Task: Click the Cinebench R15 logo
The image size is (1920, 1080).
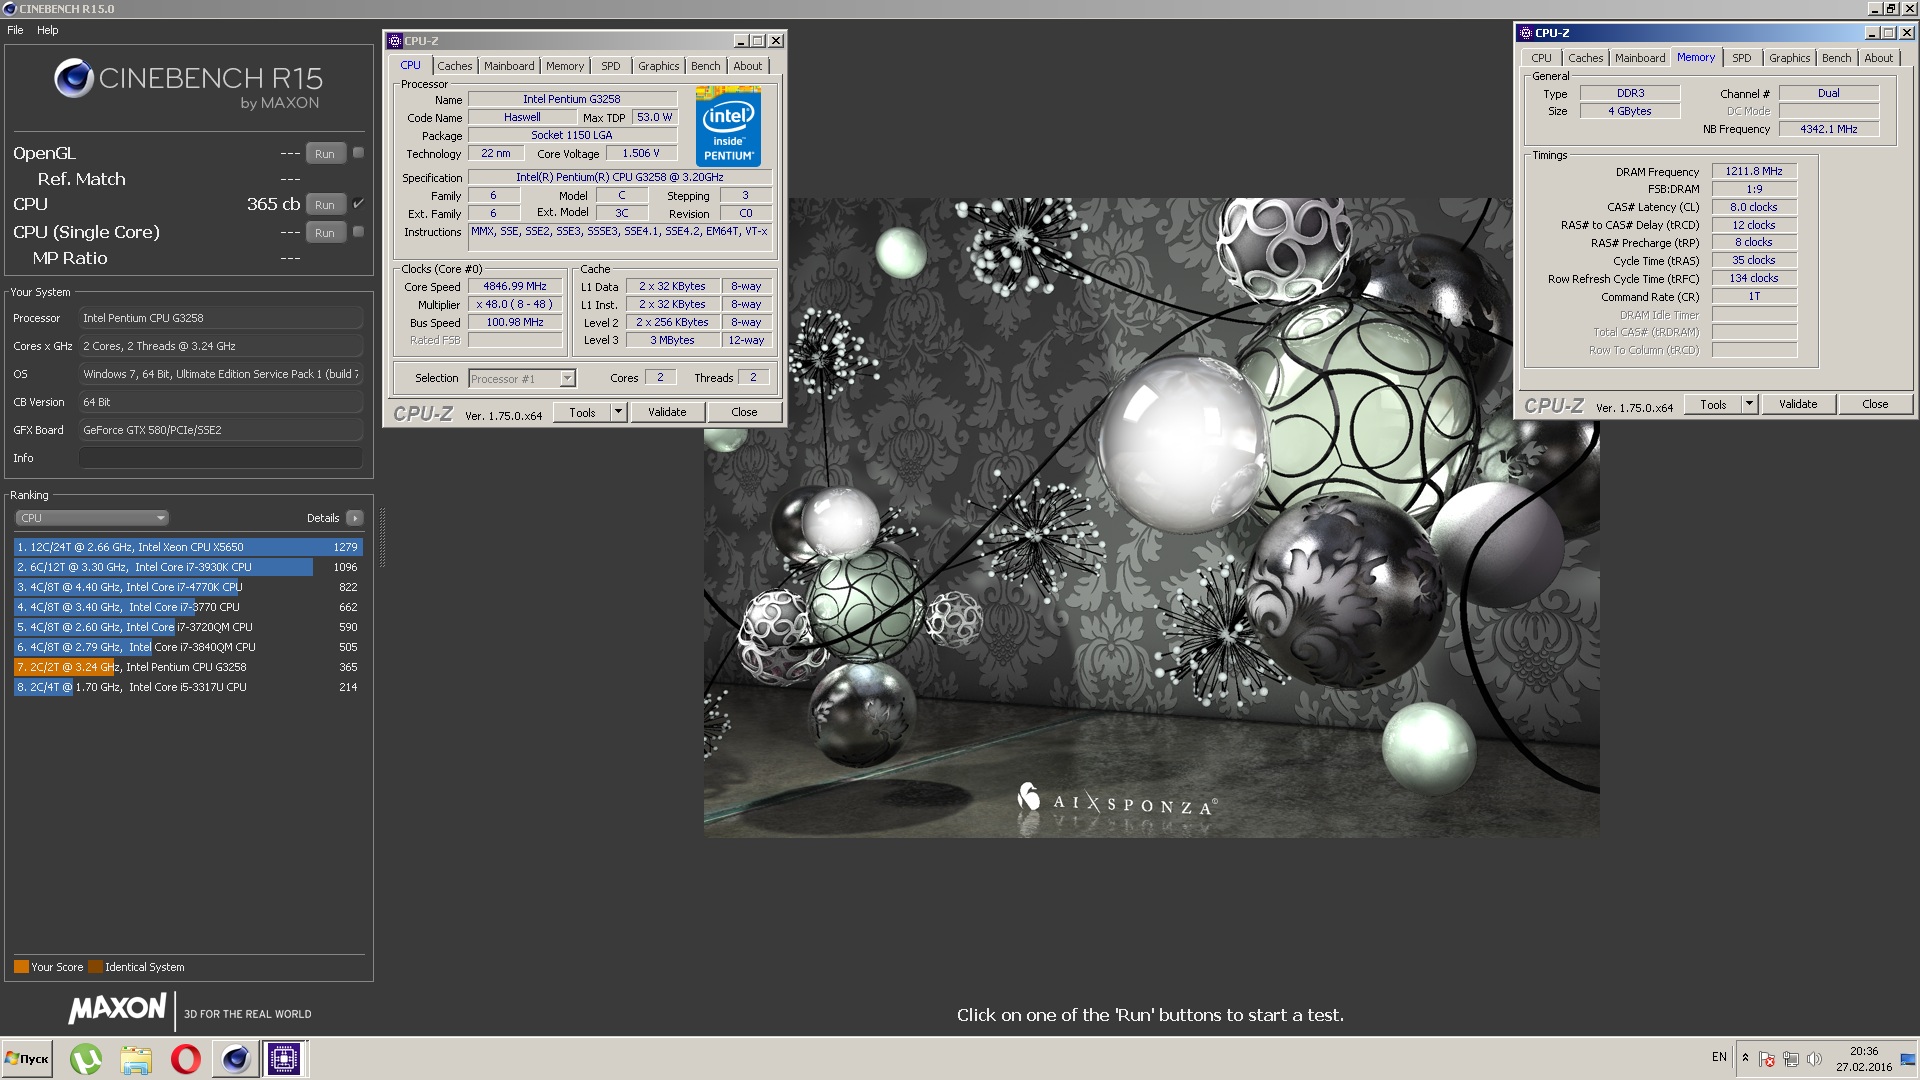Action: click(188, 82)
